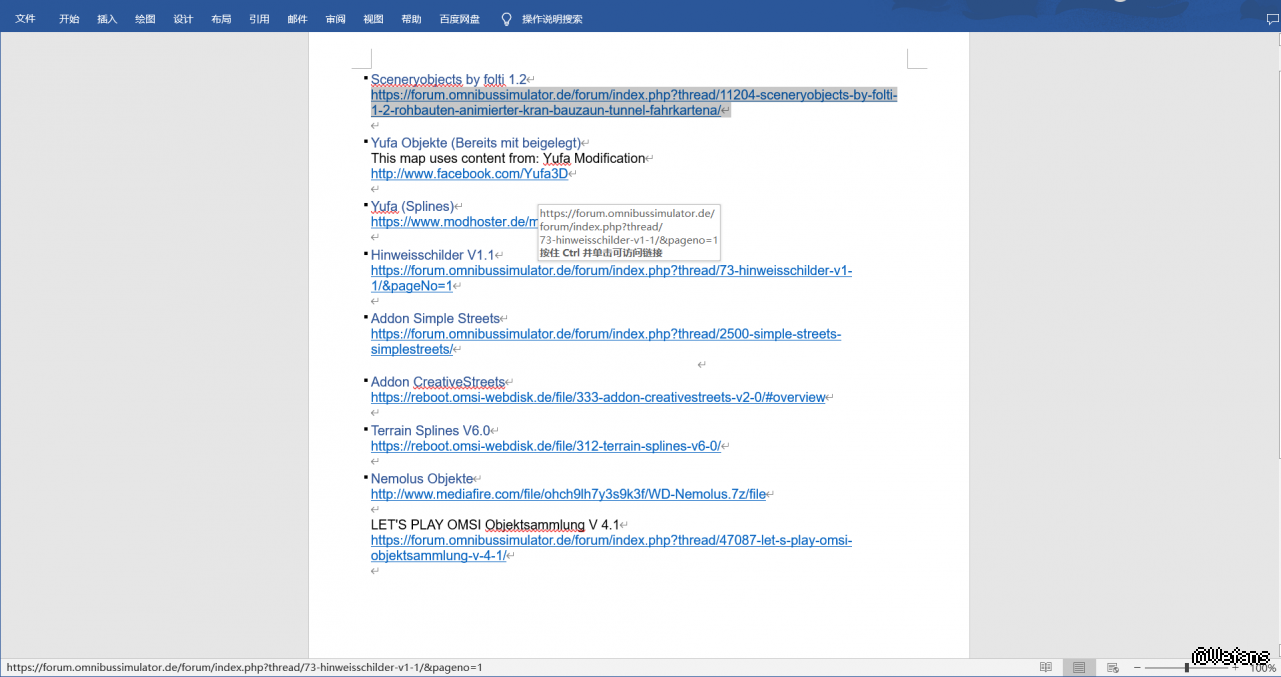
Task: Open the 文件 (File) tab
Action: point(25,19)
